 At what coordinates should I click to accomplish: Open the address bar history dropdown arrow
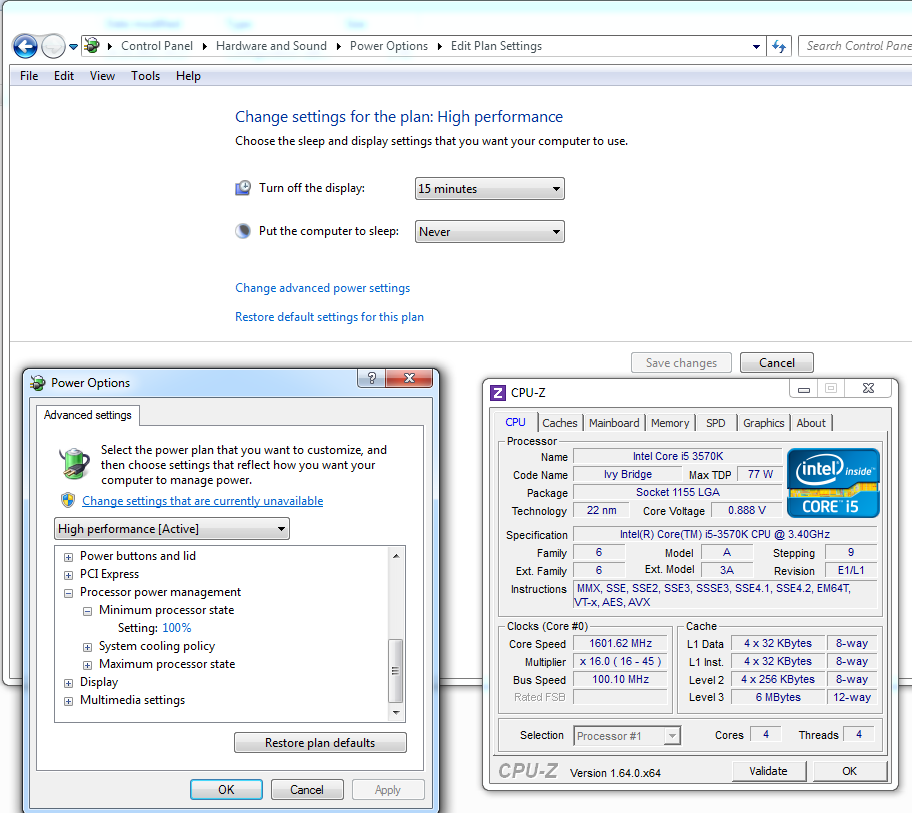point(756,47)
